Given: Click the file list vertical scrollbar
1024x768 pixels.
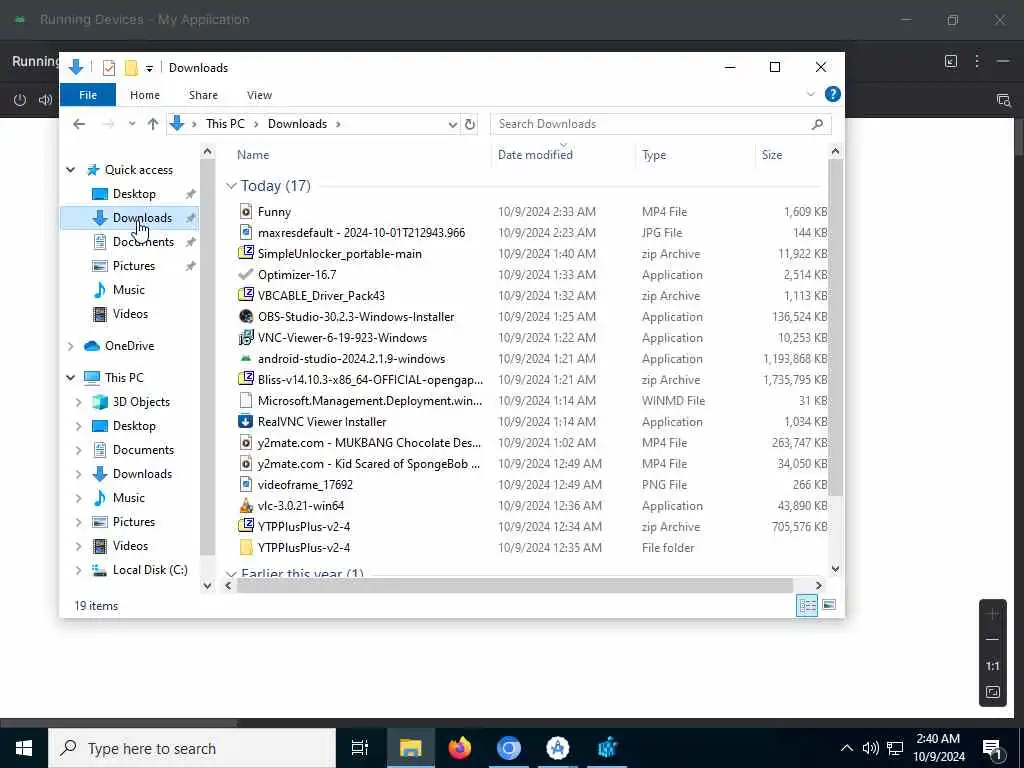Looking at the screenshot, I should point(835,327).
